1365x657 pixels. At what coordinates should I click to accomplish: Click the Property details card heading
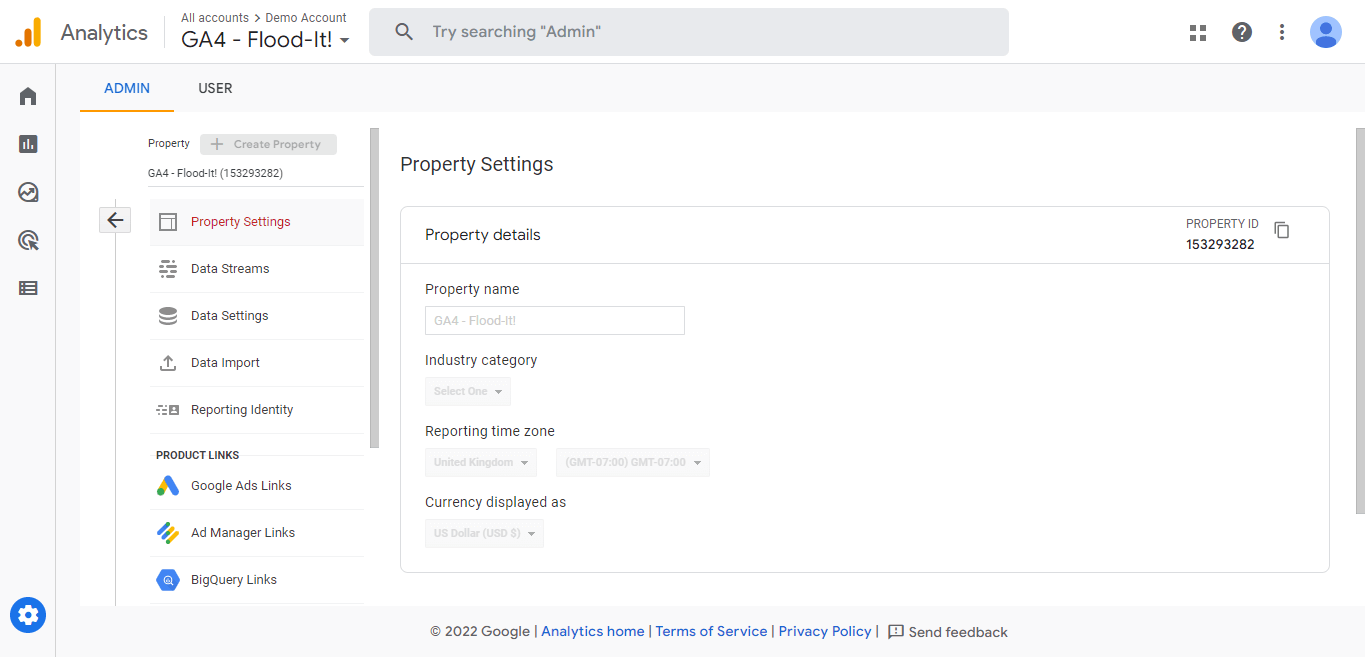[x=483, y=235]
